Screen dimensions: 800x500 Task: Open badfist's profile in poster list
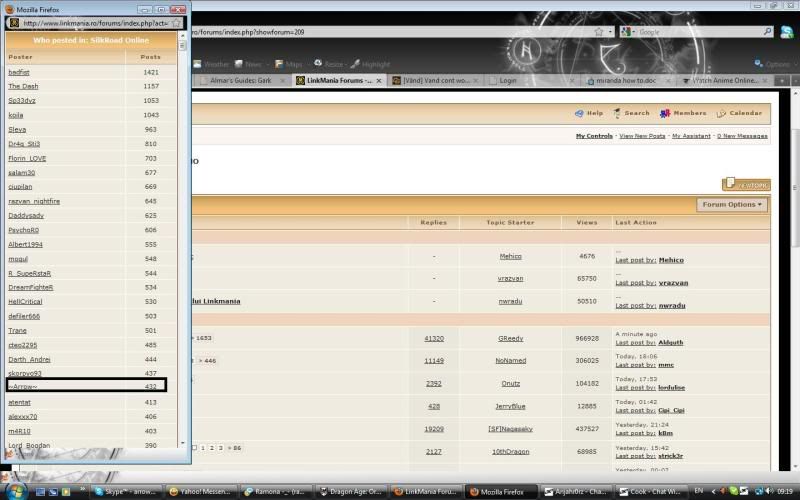point(19,72)
